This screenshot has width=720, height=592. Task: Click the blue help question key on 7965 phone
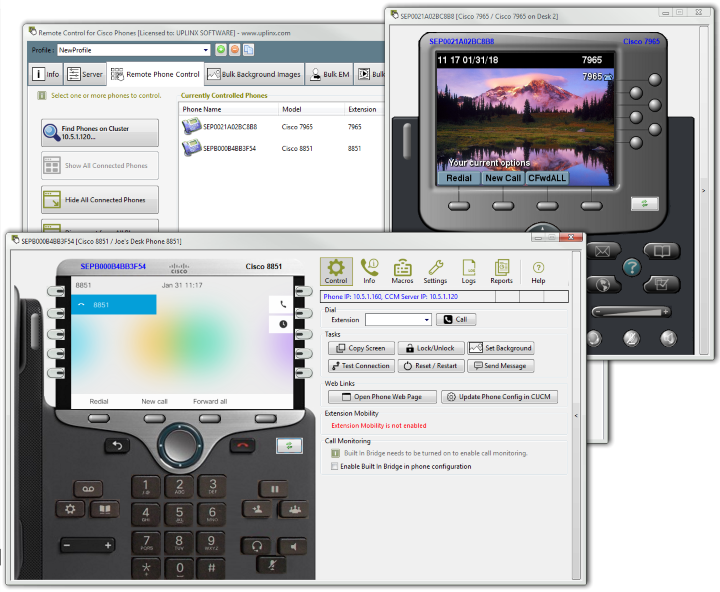coord(632,267)
